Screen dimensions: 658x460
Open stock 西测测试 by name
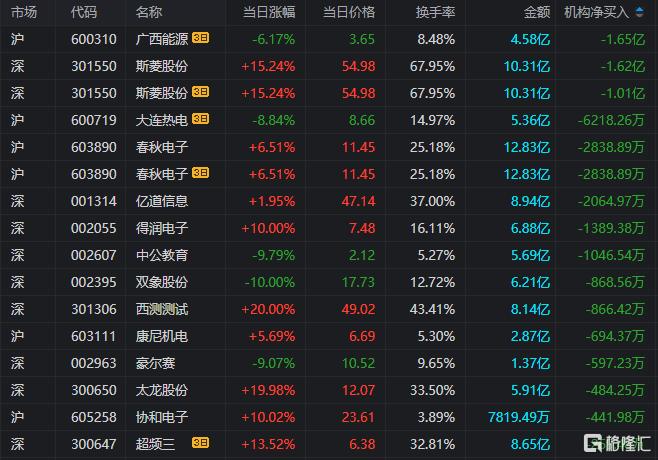(162, 309)
